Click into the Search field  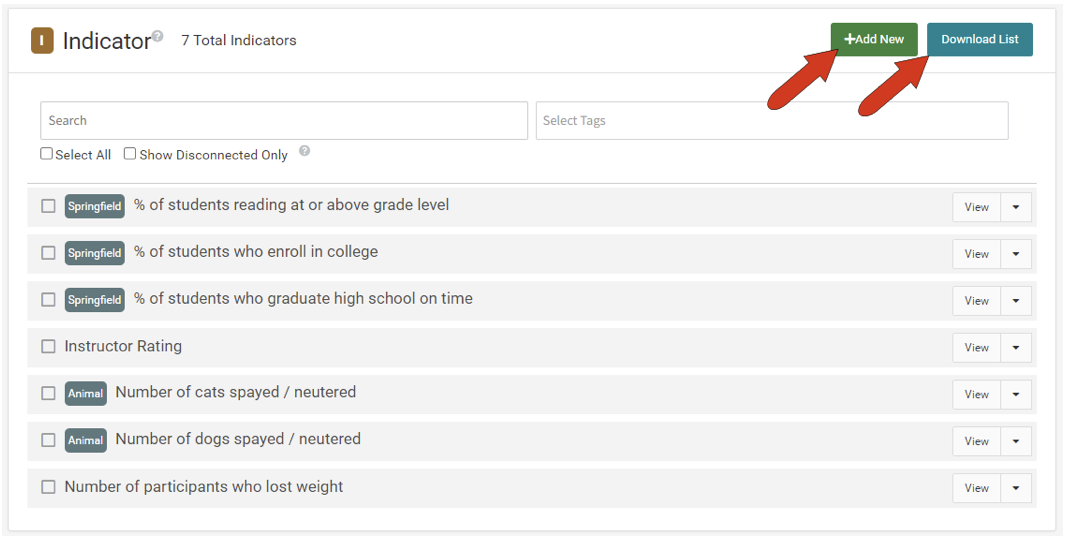[x=284, y=121]
